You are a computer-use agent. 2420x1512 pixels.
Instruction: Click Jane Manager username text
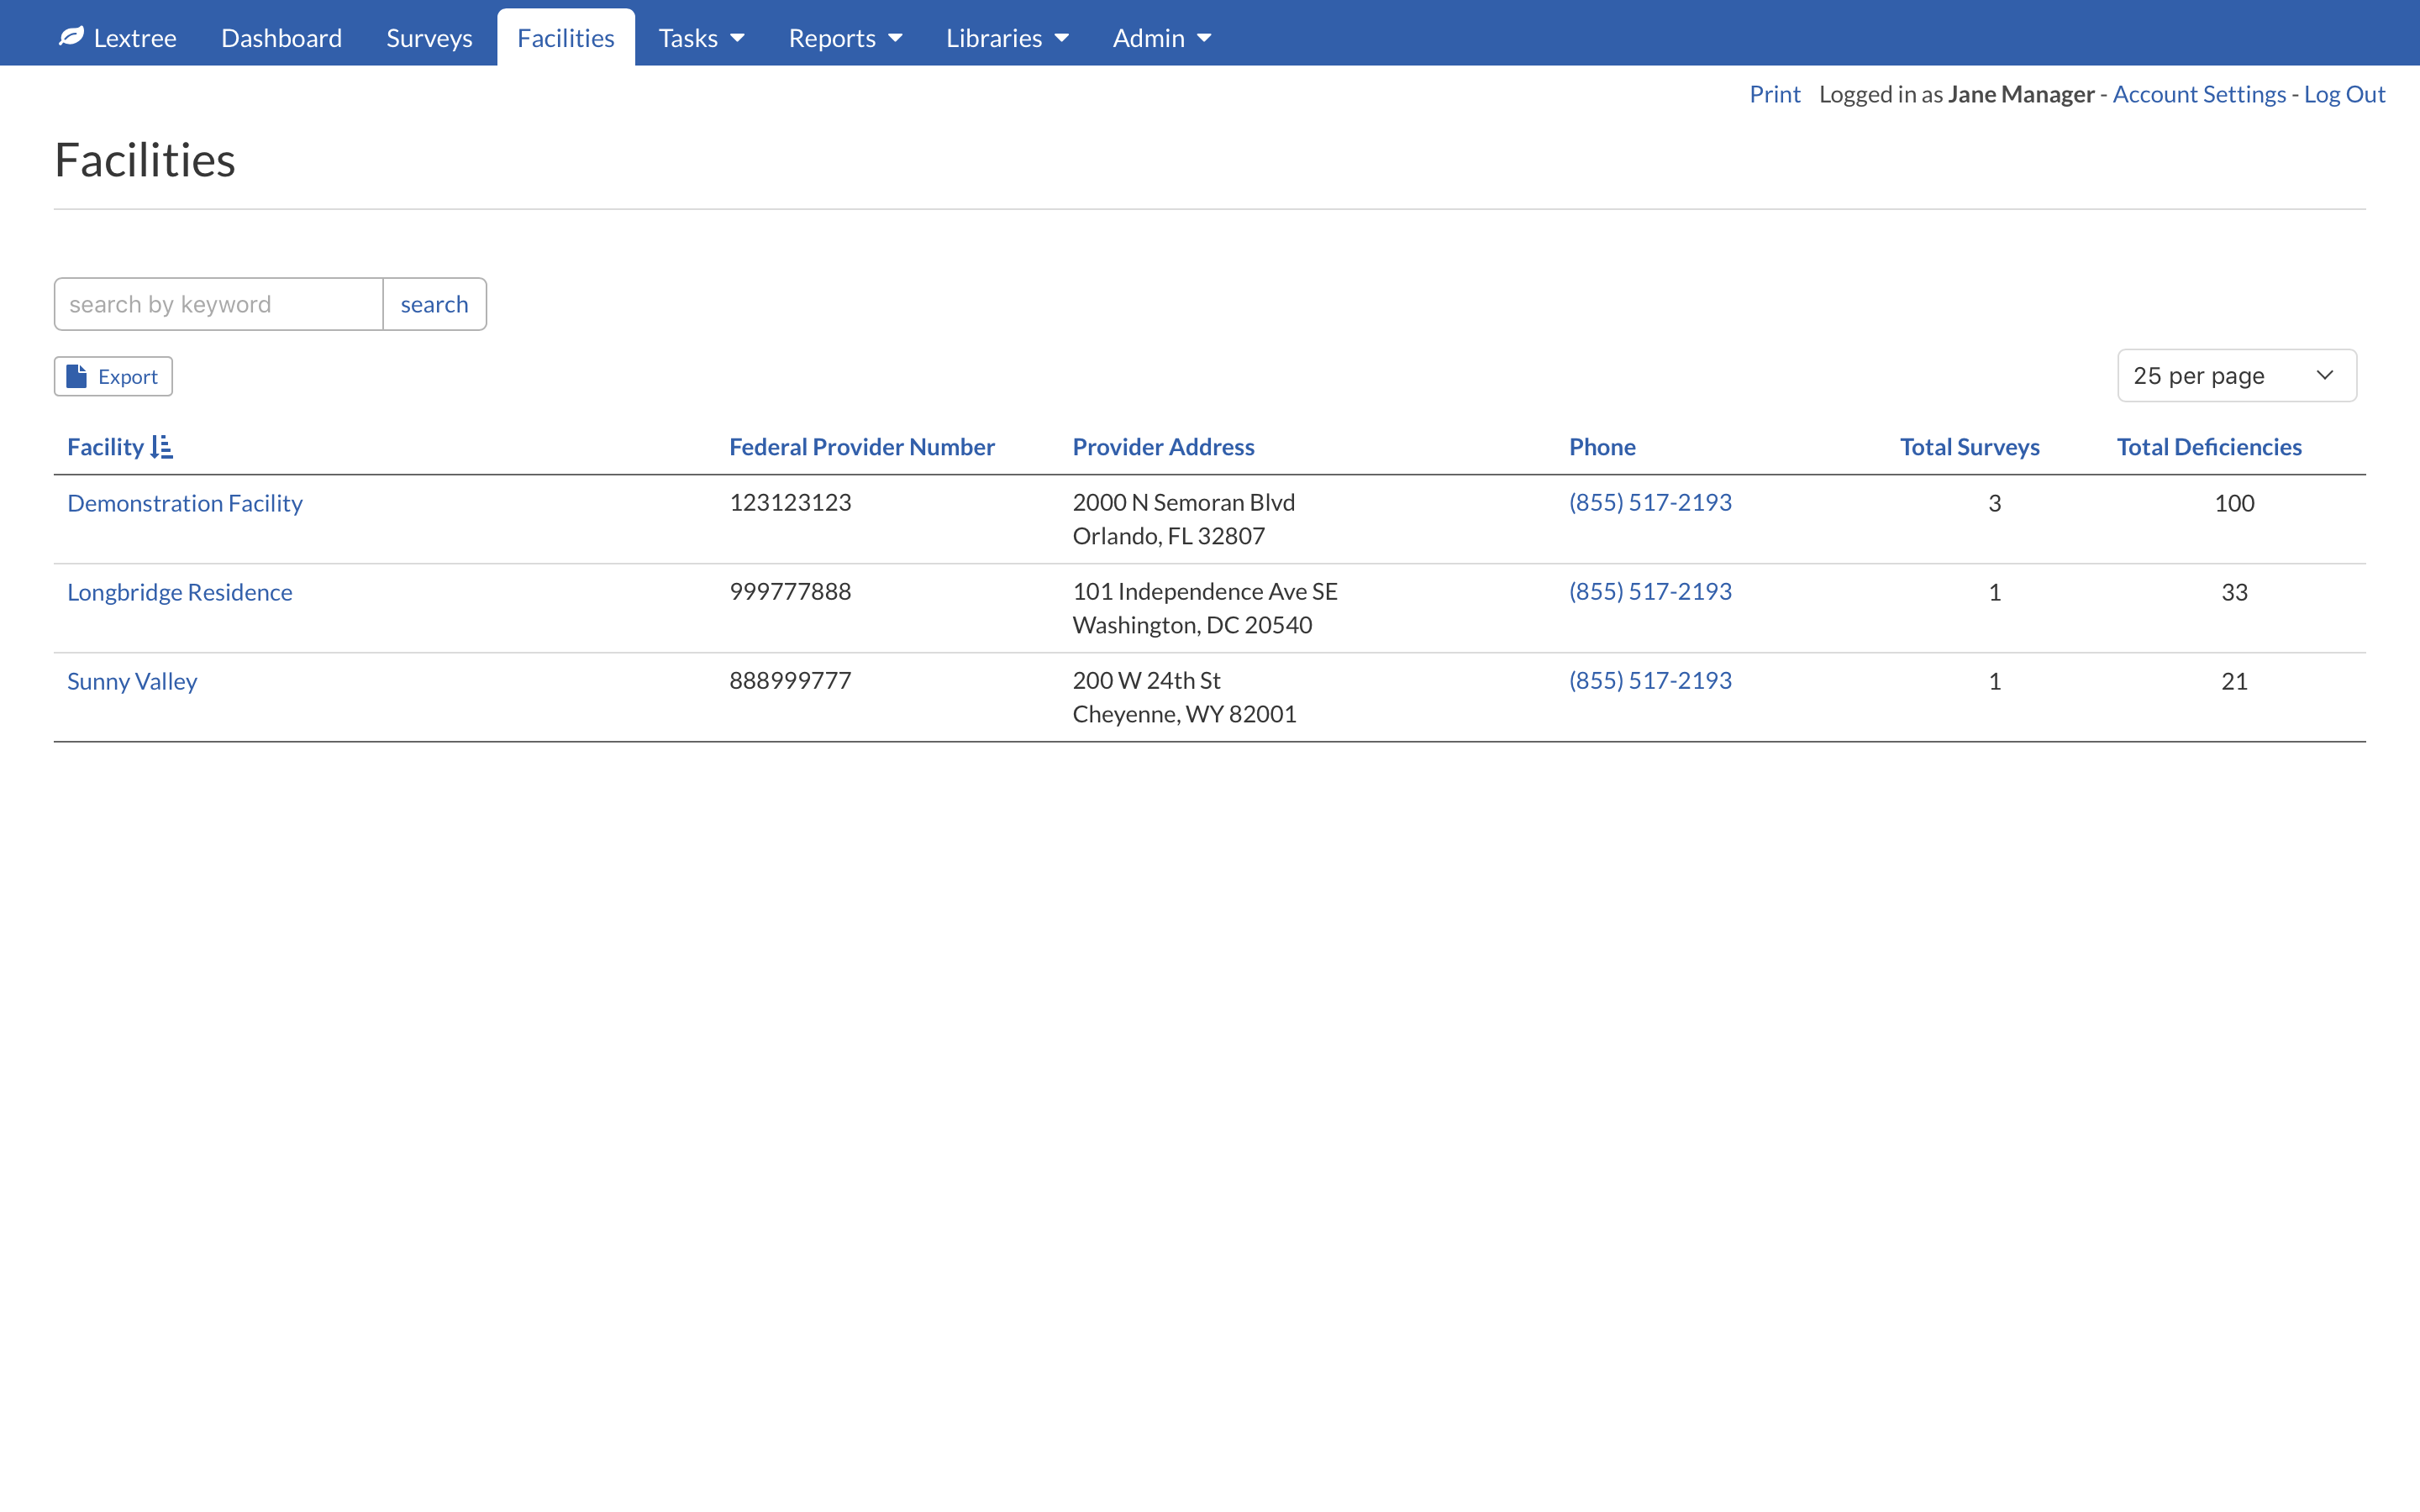[x=2021, y=94]
